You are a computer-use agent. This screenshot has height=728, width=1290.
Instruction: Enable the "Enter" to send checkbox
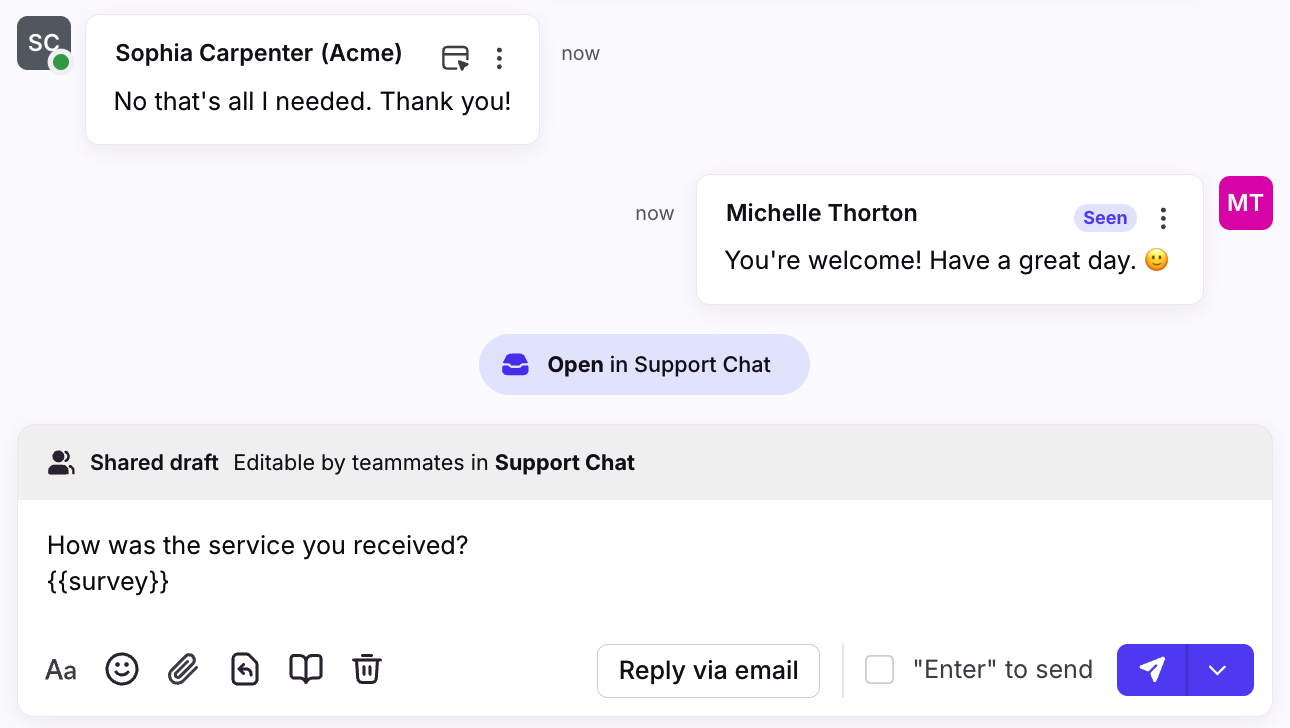880,669
